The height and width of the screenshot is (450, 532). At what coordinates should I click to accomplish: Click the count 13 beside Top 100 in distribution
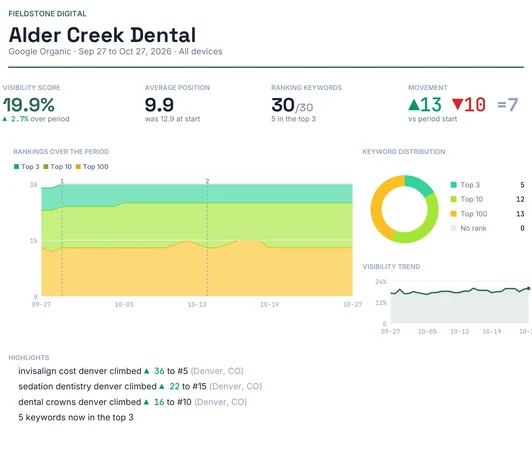pos(520,214)
